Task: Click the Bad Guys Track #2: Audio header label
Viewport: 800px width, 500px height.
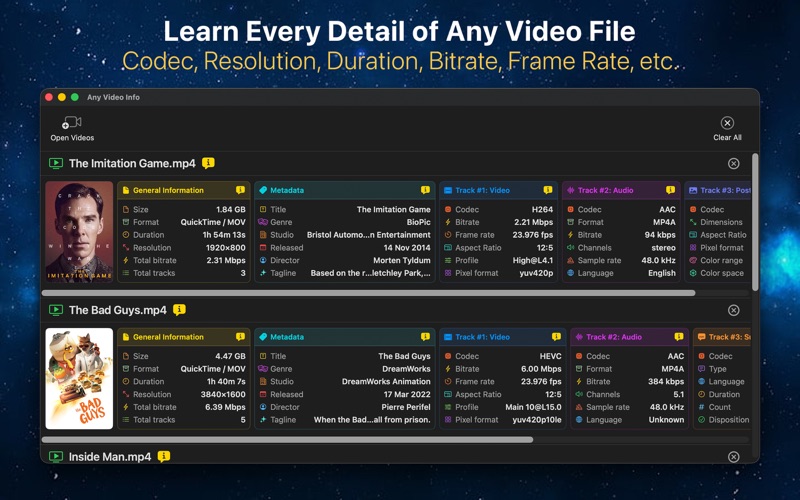Action: click(614, 337)
